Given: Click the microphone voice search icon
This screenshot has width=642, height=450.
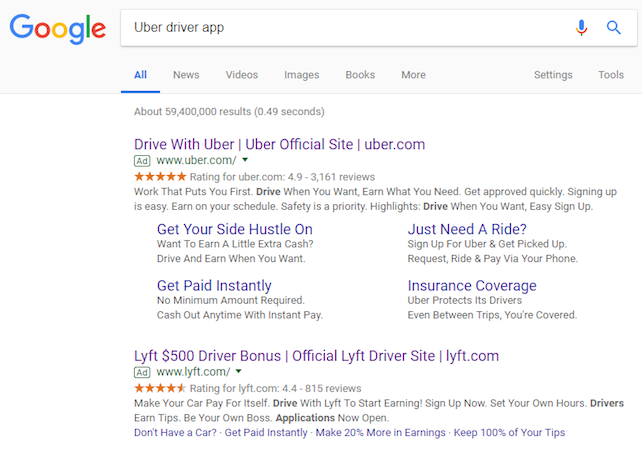Looking at the screenshot, I should [582, 28].
